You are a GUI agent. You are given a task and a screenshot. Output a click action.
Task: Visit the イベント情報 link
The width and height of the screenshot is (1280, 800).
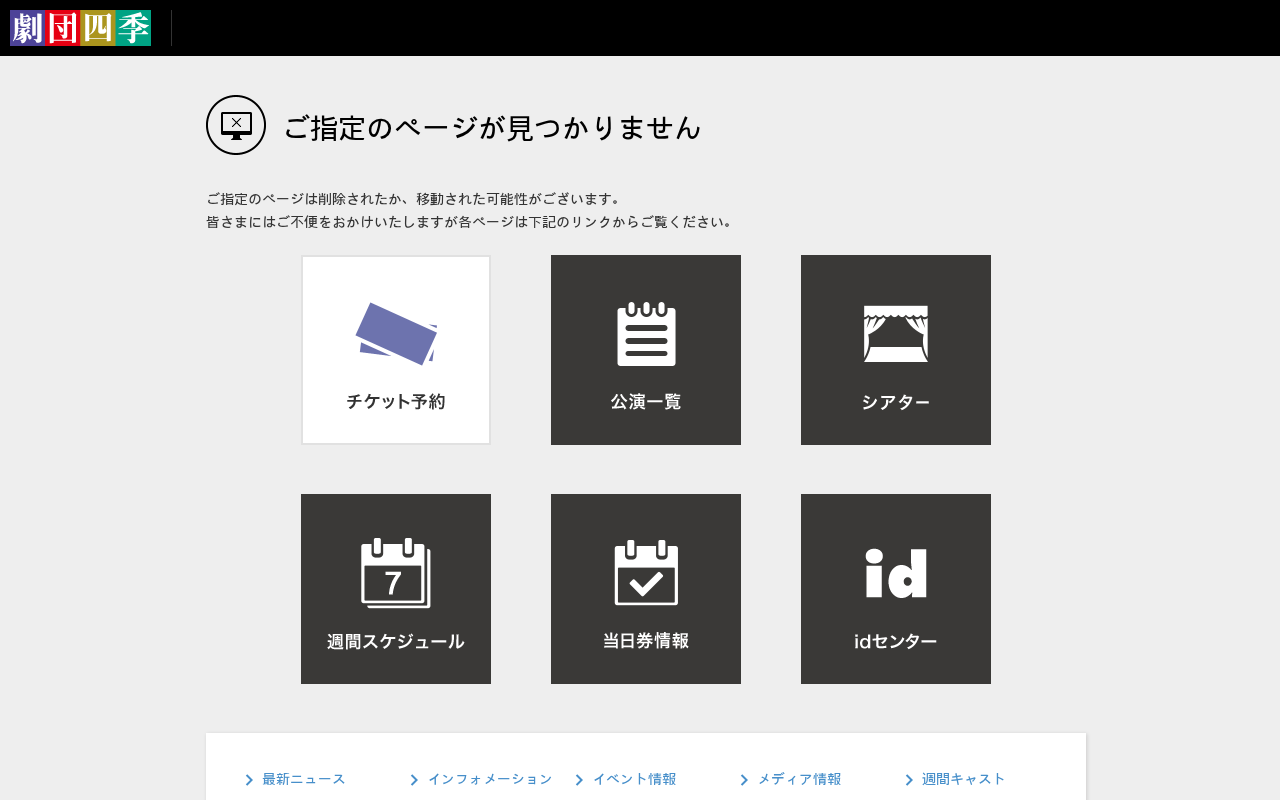[x=635, y=779]
